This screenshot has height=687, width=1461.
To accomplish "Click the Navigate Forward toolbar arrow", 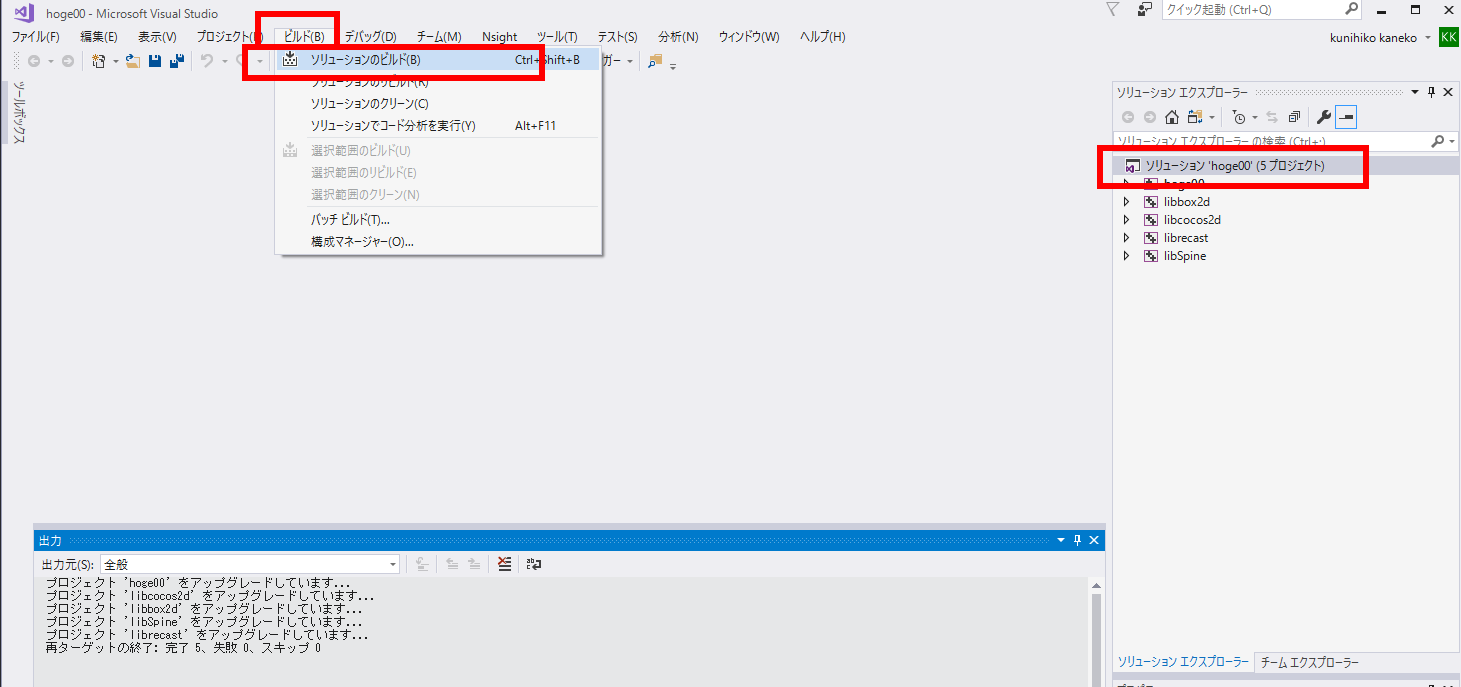I will [68, 61].
